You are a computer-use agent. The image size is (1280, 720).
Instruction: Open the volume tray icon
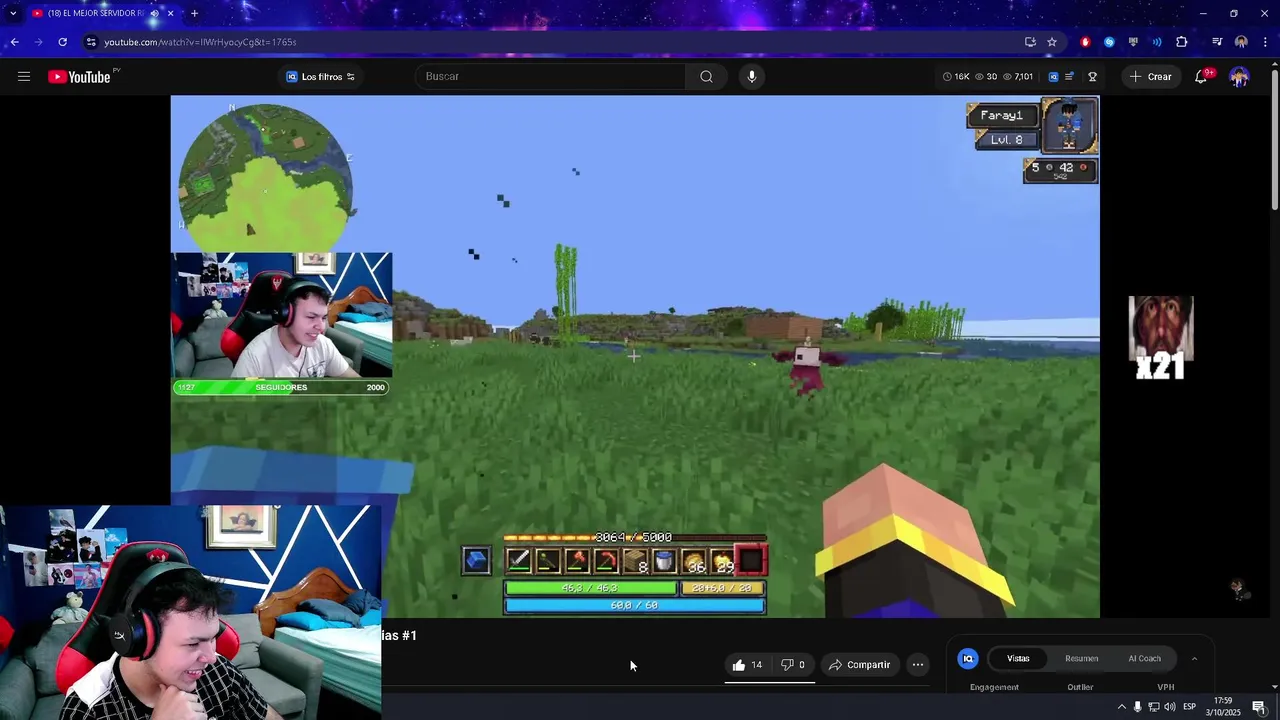coord(1169,707)
